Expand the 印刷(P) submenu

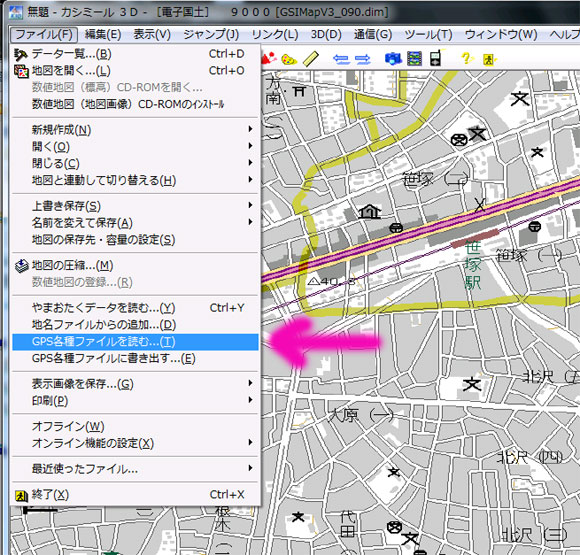click(135, 401)
